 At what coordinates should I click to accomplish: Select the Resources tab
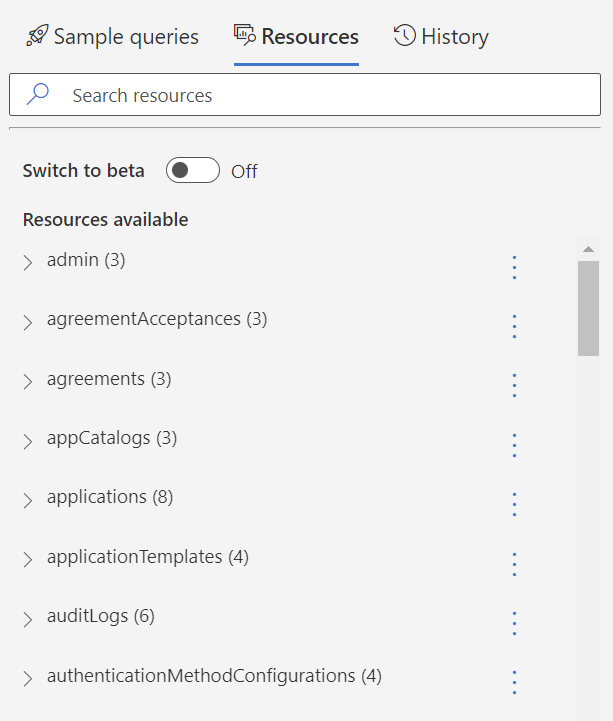[296, 37]
